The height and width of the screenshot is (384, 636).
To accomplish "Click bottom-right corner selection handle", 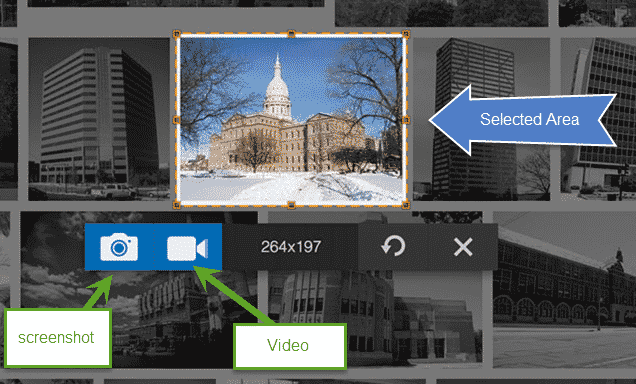I will (x=406, y=205).
